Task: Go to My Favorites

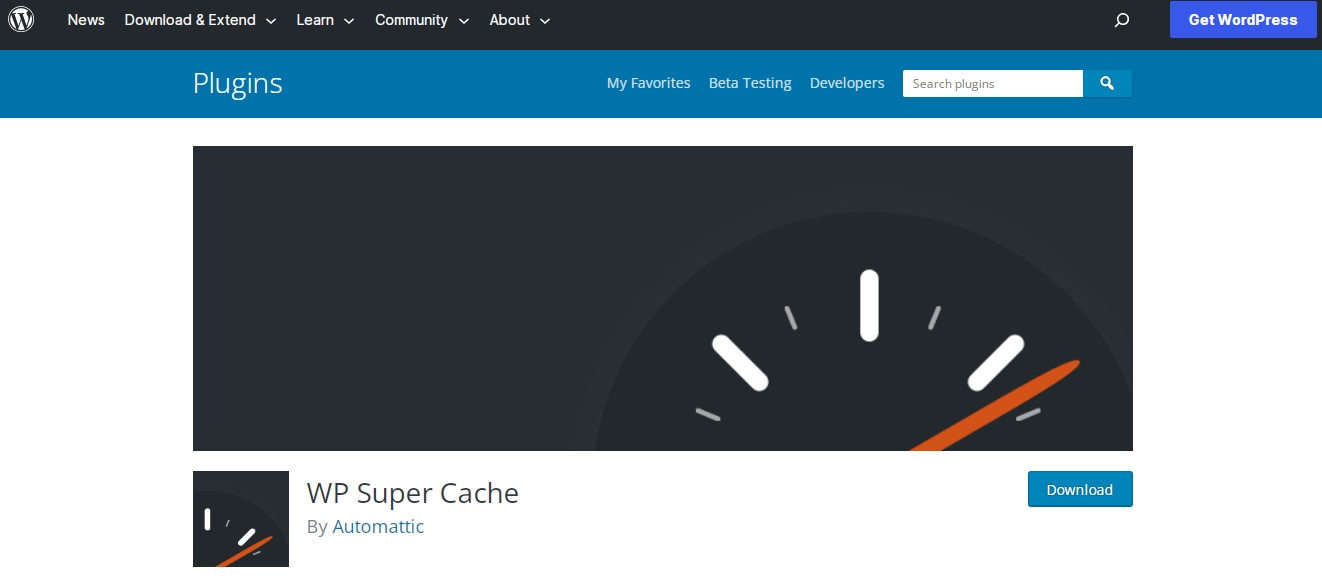Action: tap(649, 84)
